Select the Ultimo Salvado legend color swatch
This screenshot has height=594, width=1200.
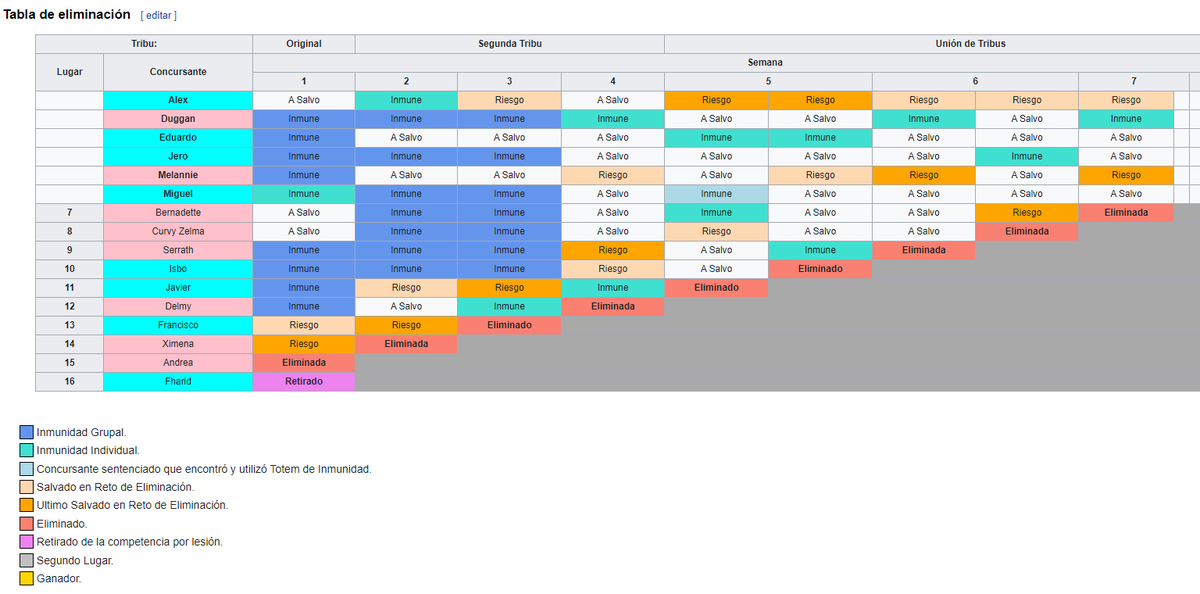pos(27,505)
